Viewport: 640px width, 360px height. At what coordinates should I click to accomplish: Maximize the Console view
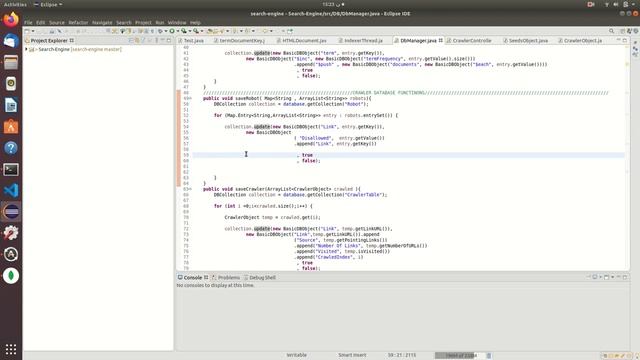pyautogui.click(x=625, y=277)
